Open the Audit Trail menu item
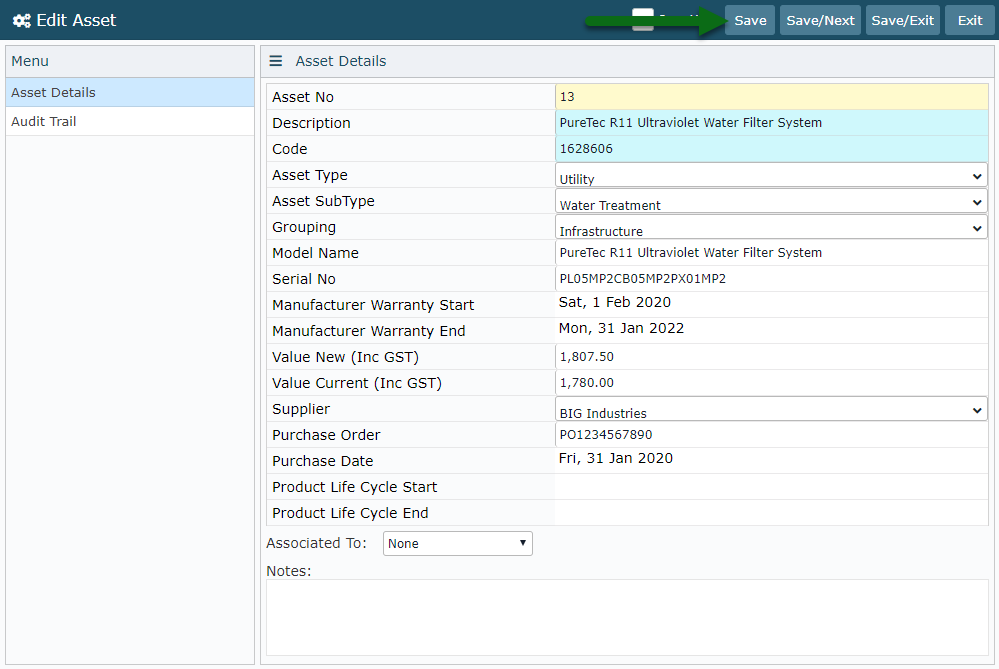999x669 pixels. coord(130,121)
